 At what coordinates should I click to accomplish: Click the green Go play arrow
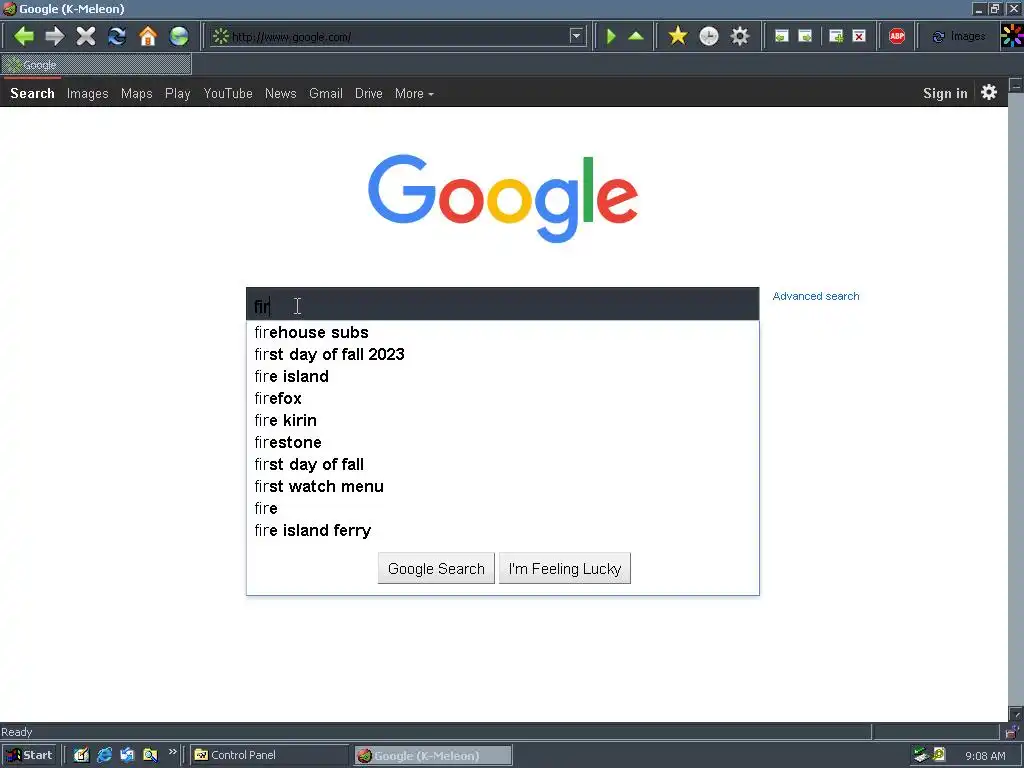[x=611, y=36]
